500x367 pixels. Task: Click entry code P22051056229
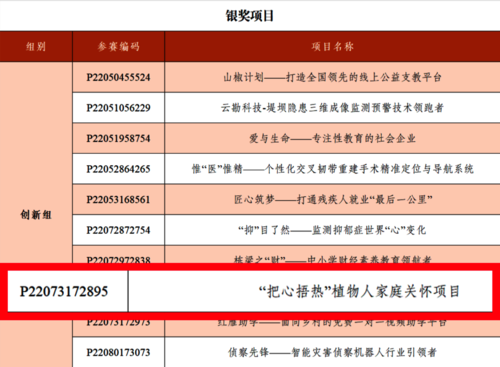(118, 108)
